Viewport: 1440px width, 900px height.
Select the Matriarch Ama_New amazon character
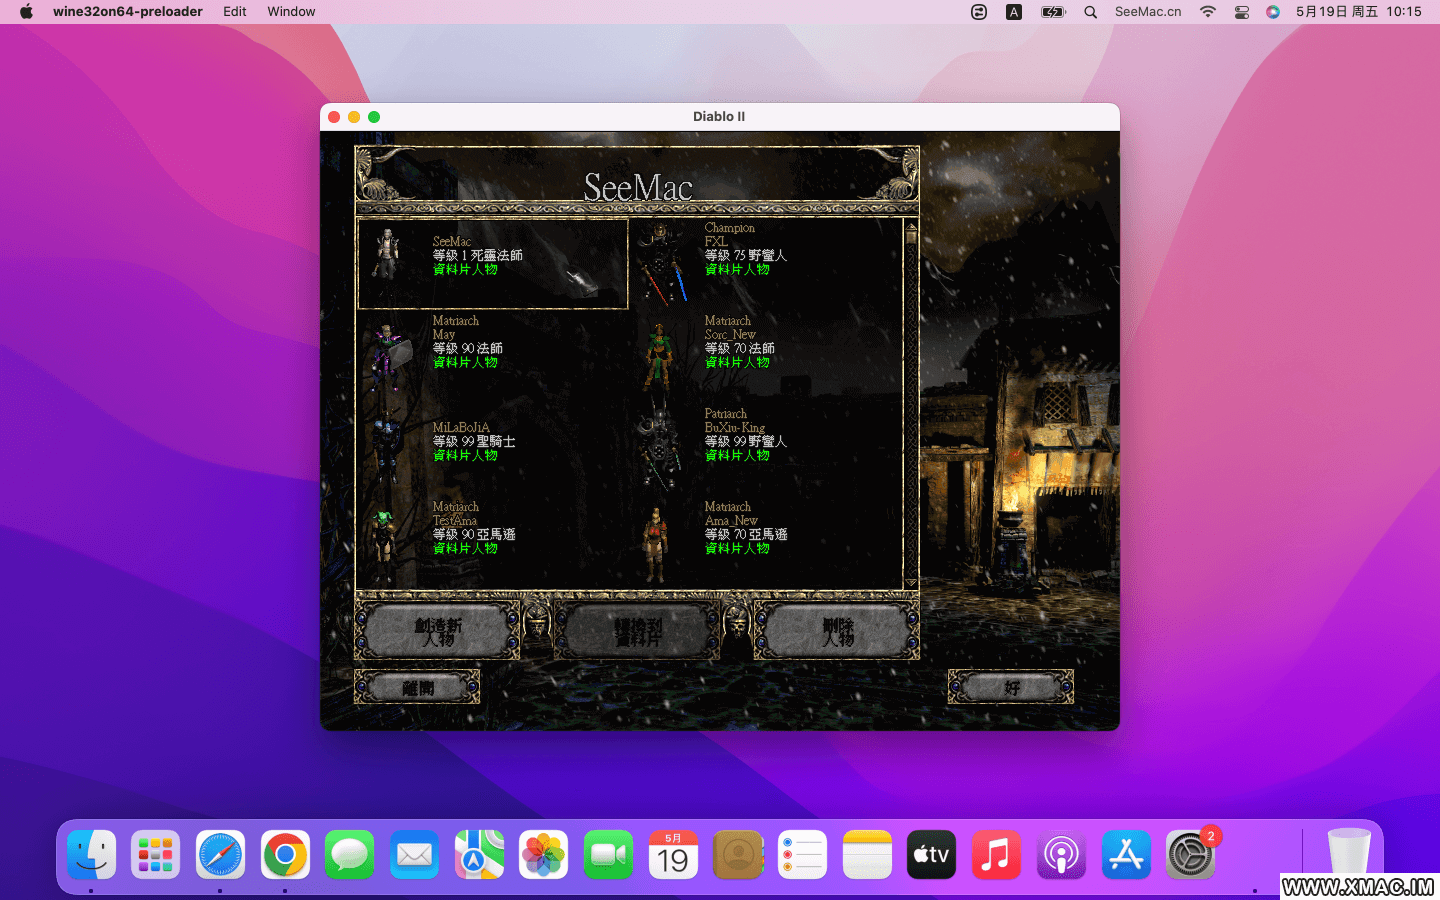[765, 542]
